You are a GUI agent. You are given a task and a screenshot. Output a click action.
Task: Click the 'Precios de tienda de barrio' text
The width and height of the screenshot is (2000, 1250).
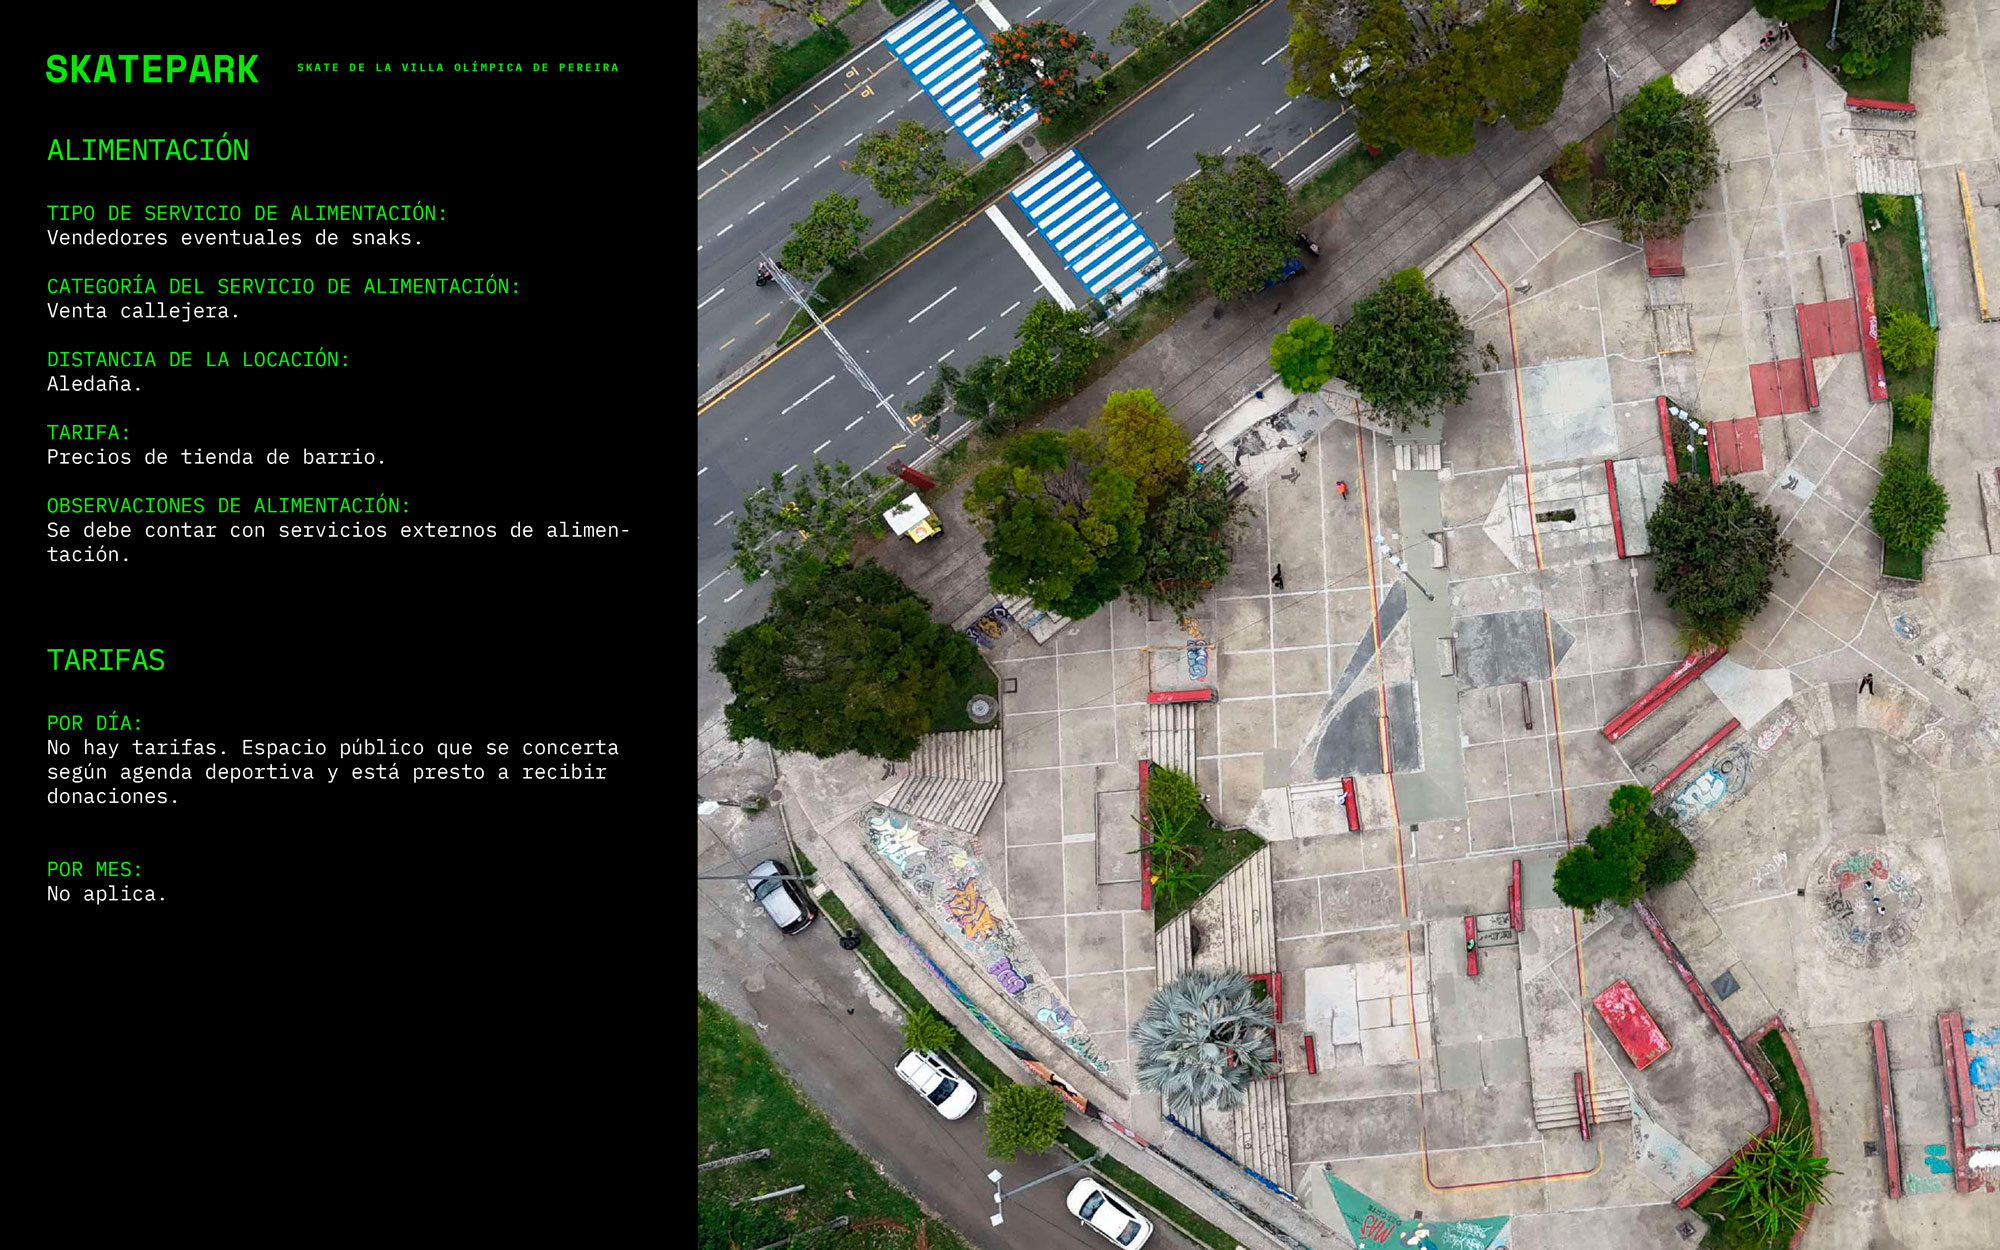click(216, 457)
